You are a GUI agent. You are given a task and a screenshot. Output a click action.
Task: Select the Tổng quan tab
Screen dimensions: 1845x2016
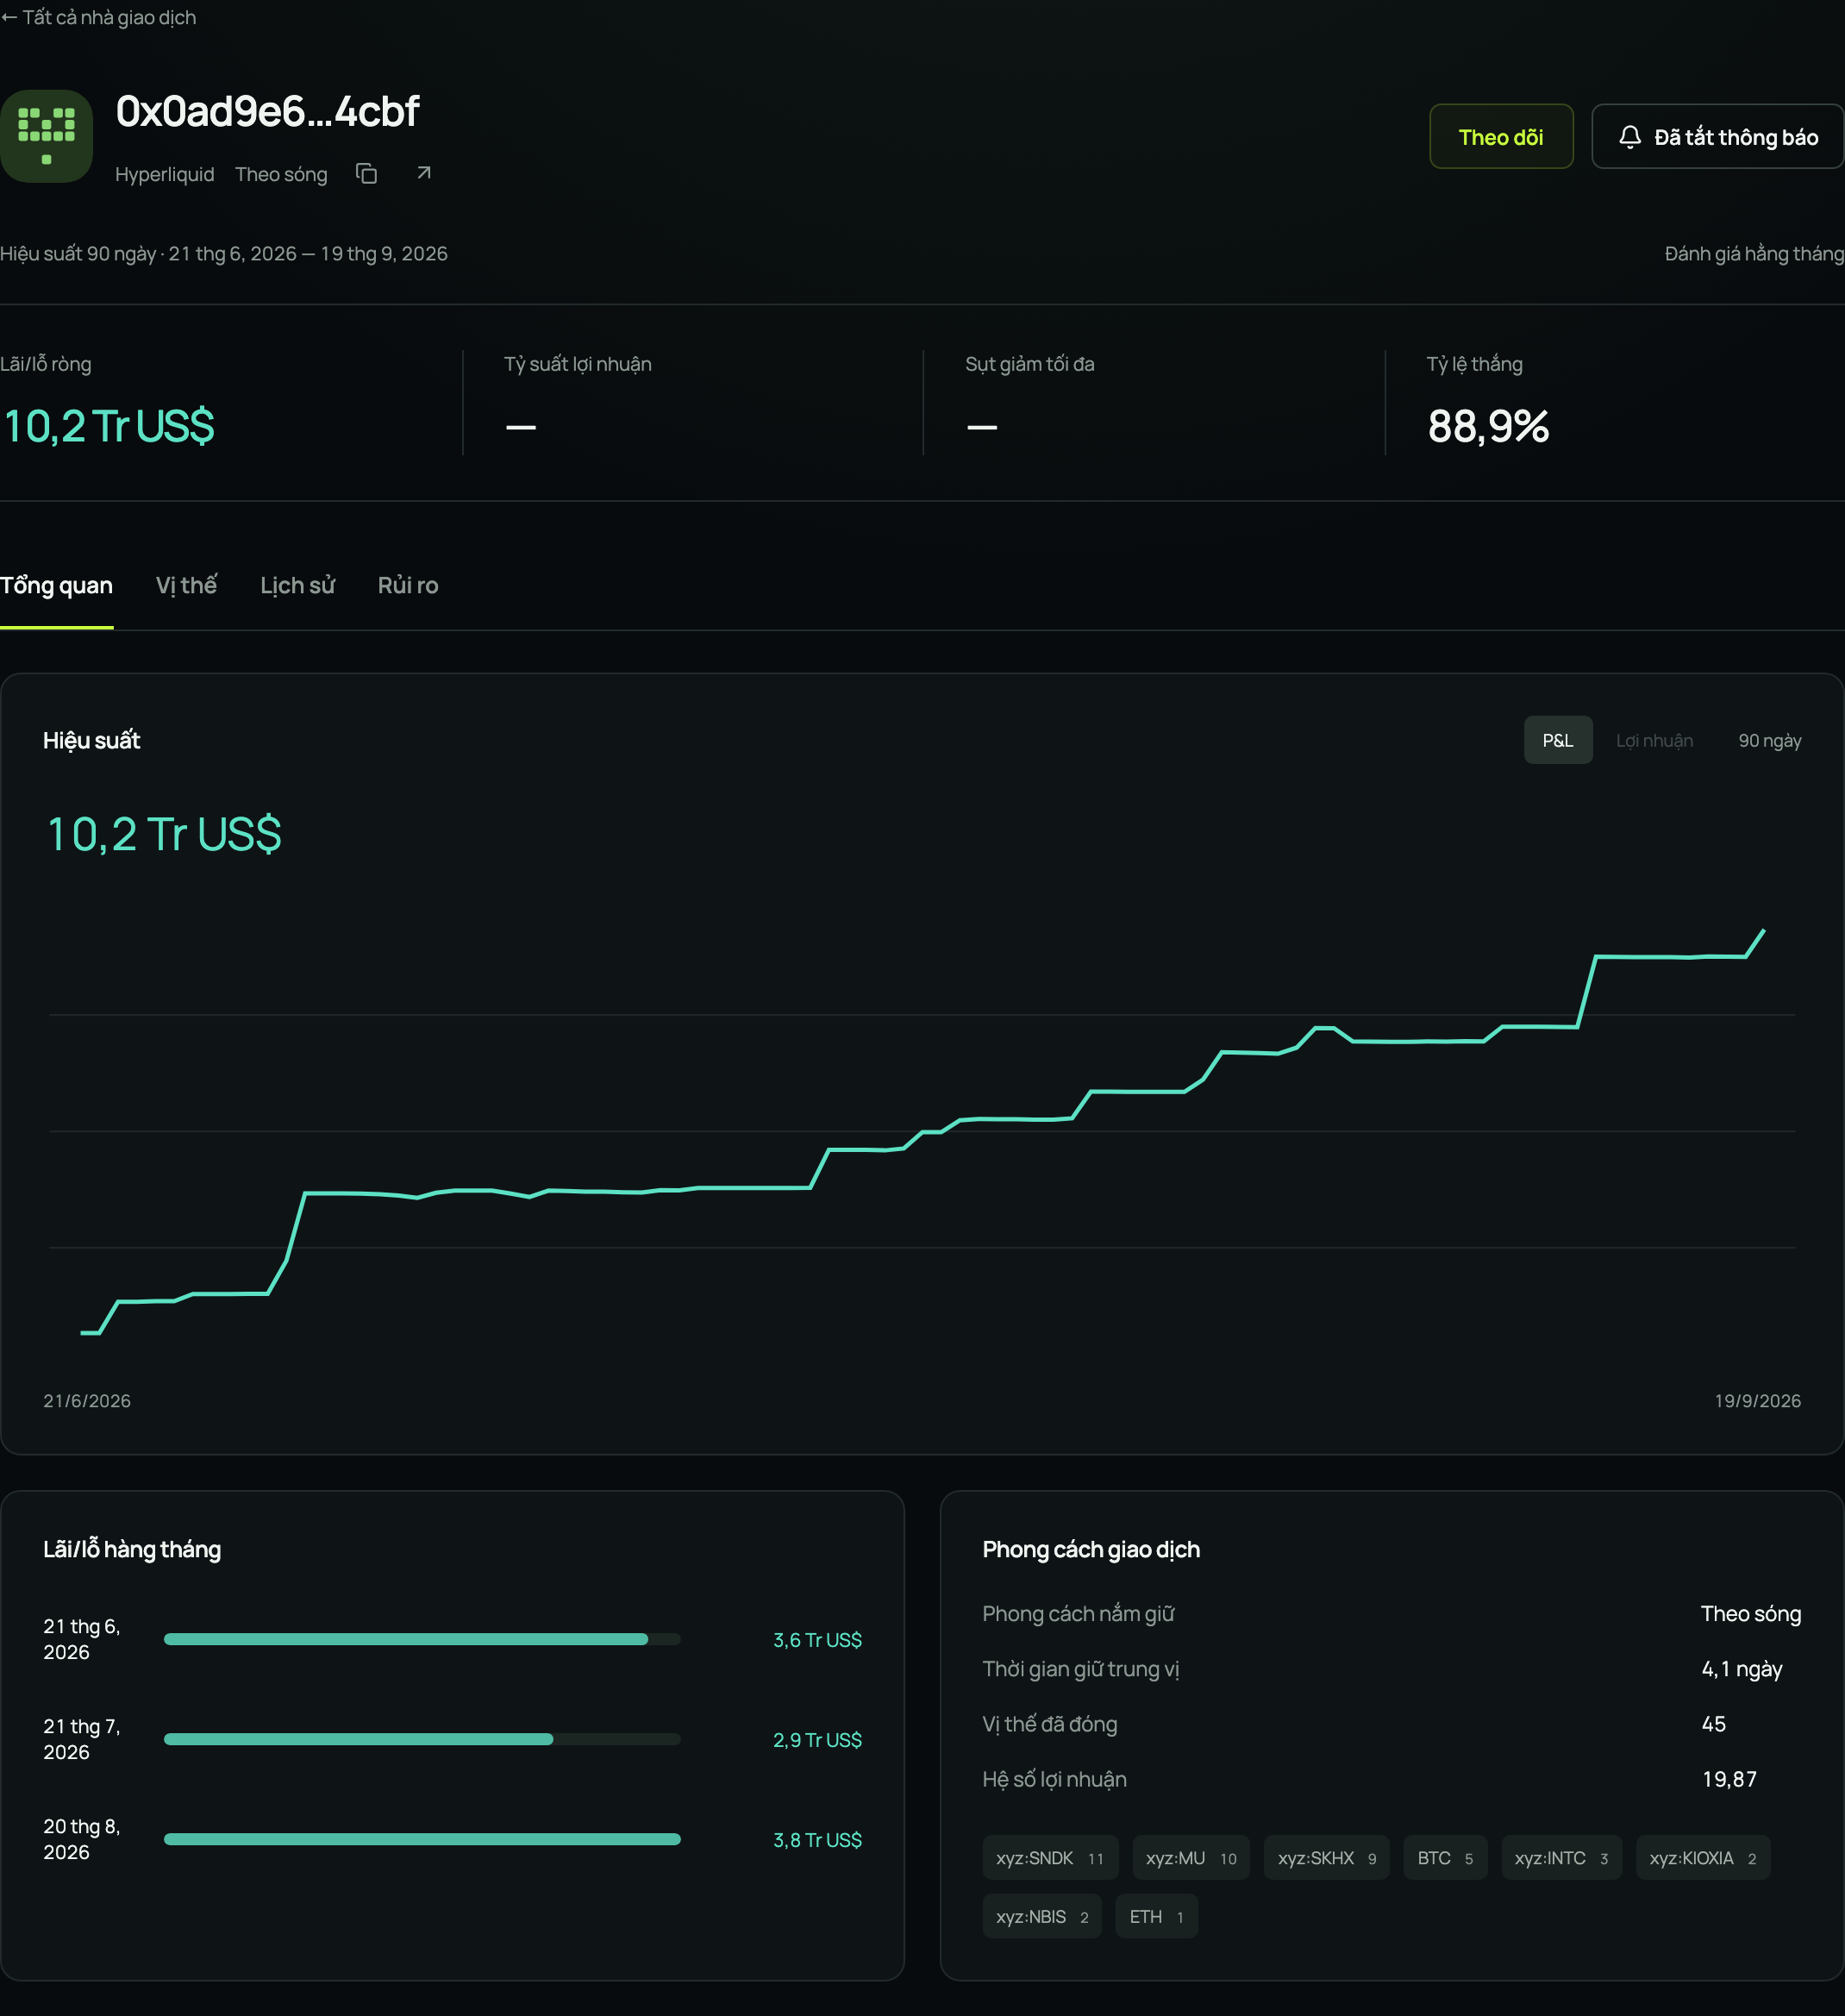[x=56, y=585]
